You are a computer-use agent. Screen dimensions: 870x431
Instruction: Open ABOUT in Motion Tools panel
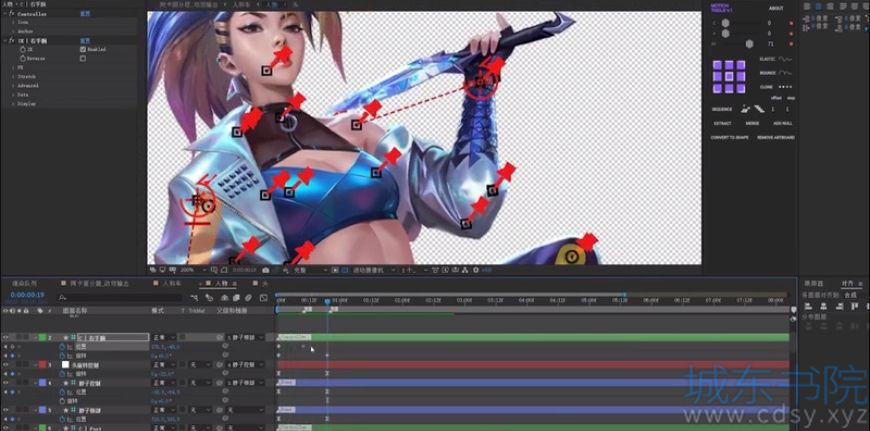[x=776, y=8]
